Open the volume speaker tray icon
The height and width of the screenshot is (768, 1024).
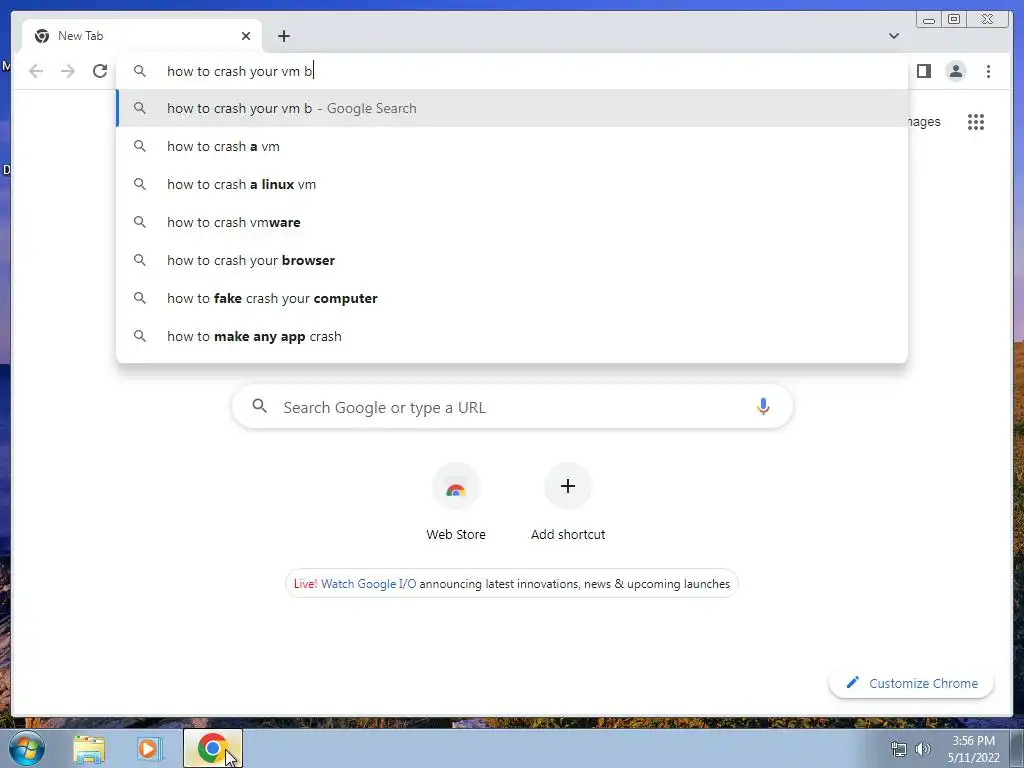click(923, 749)
